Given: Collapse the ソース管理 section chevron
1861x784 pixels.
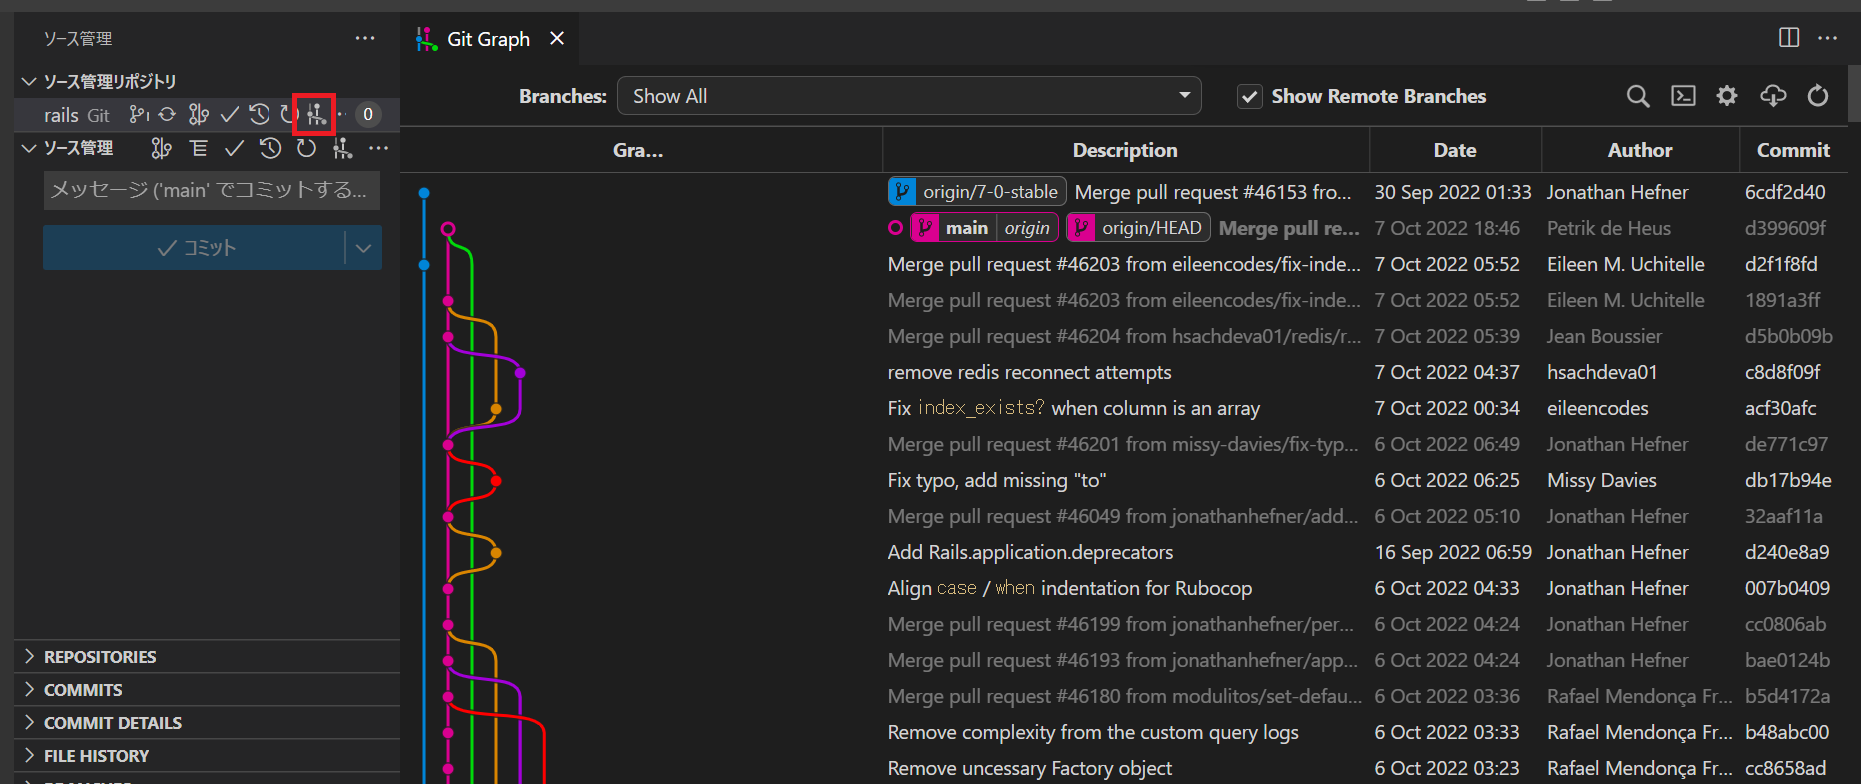Looking at the screenshot, I should point(29,148).
